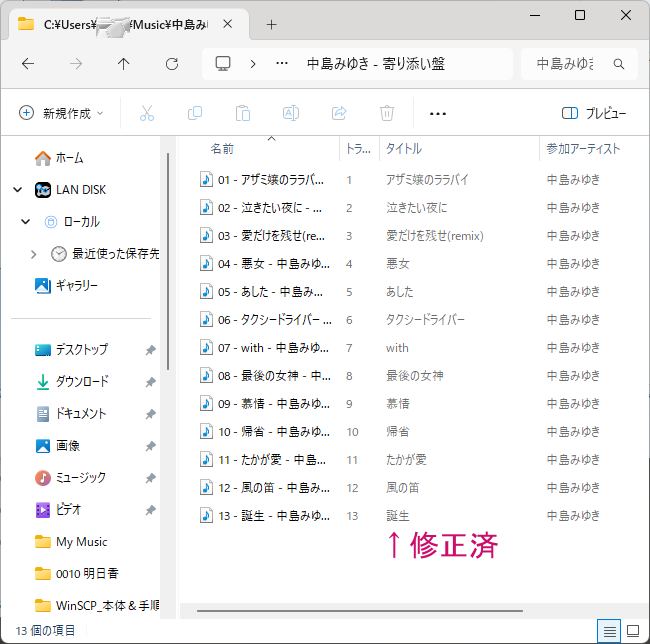Open the My Music folder in sidebar
The height and width of the screenshot is (644, 650).
pos(71,542)
